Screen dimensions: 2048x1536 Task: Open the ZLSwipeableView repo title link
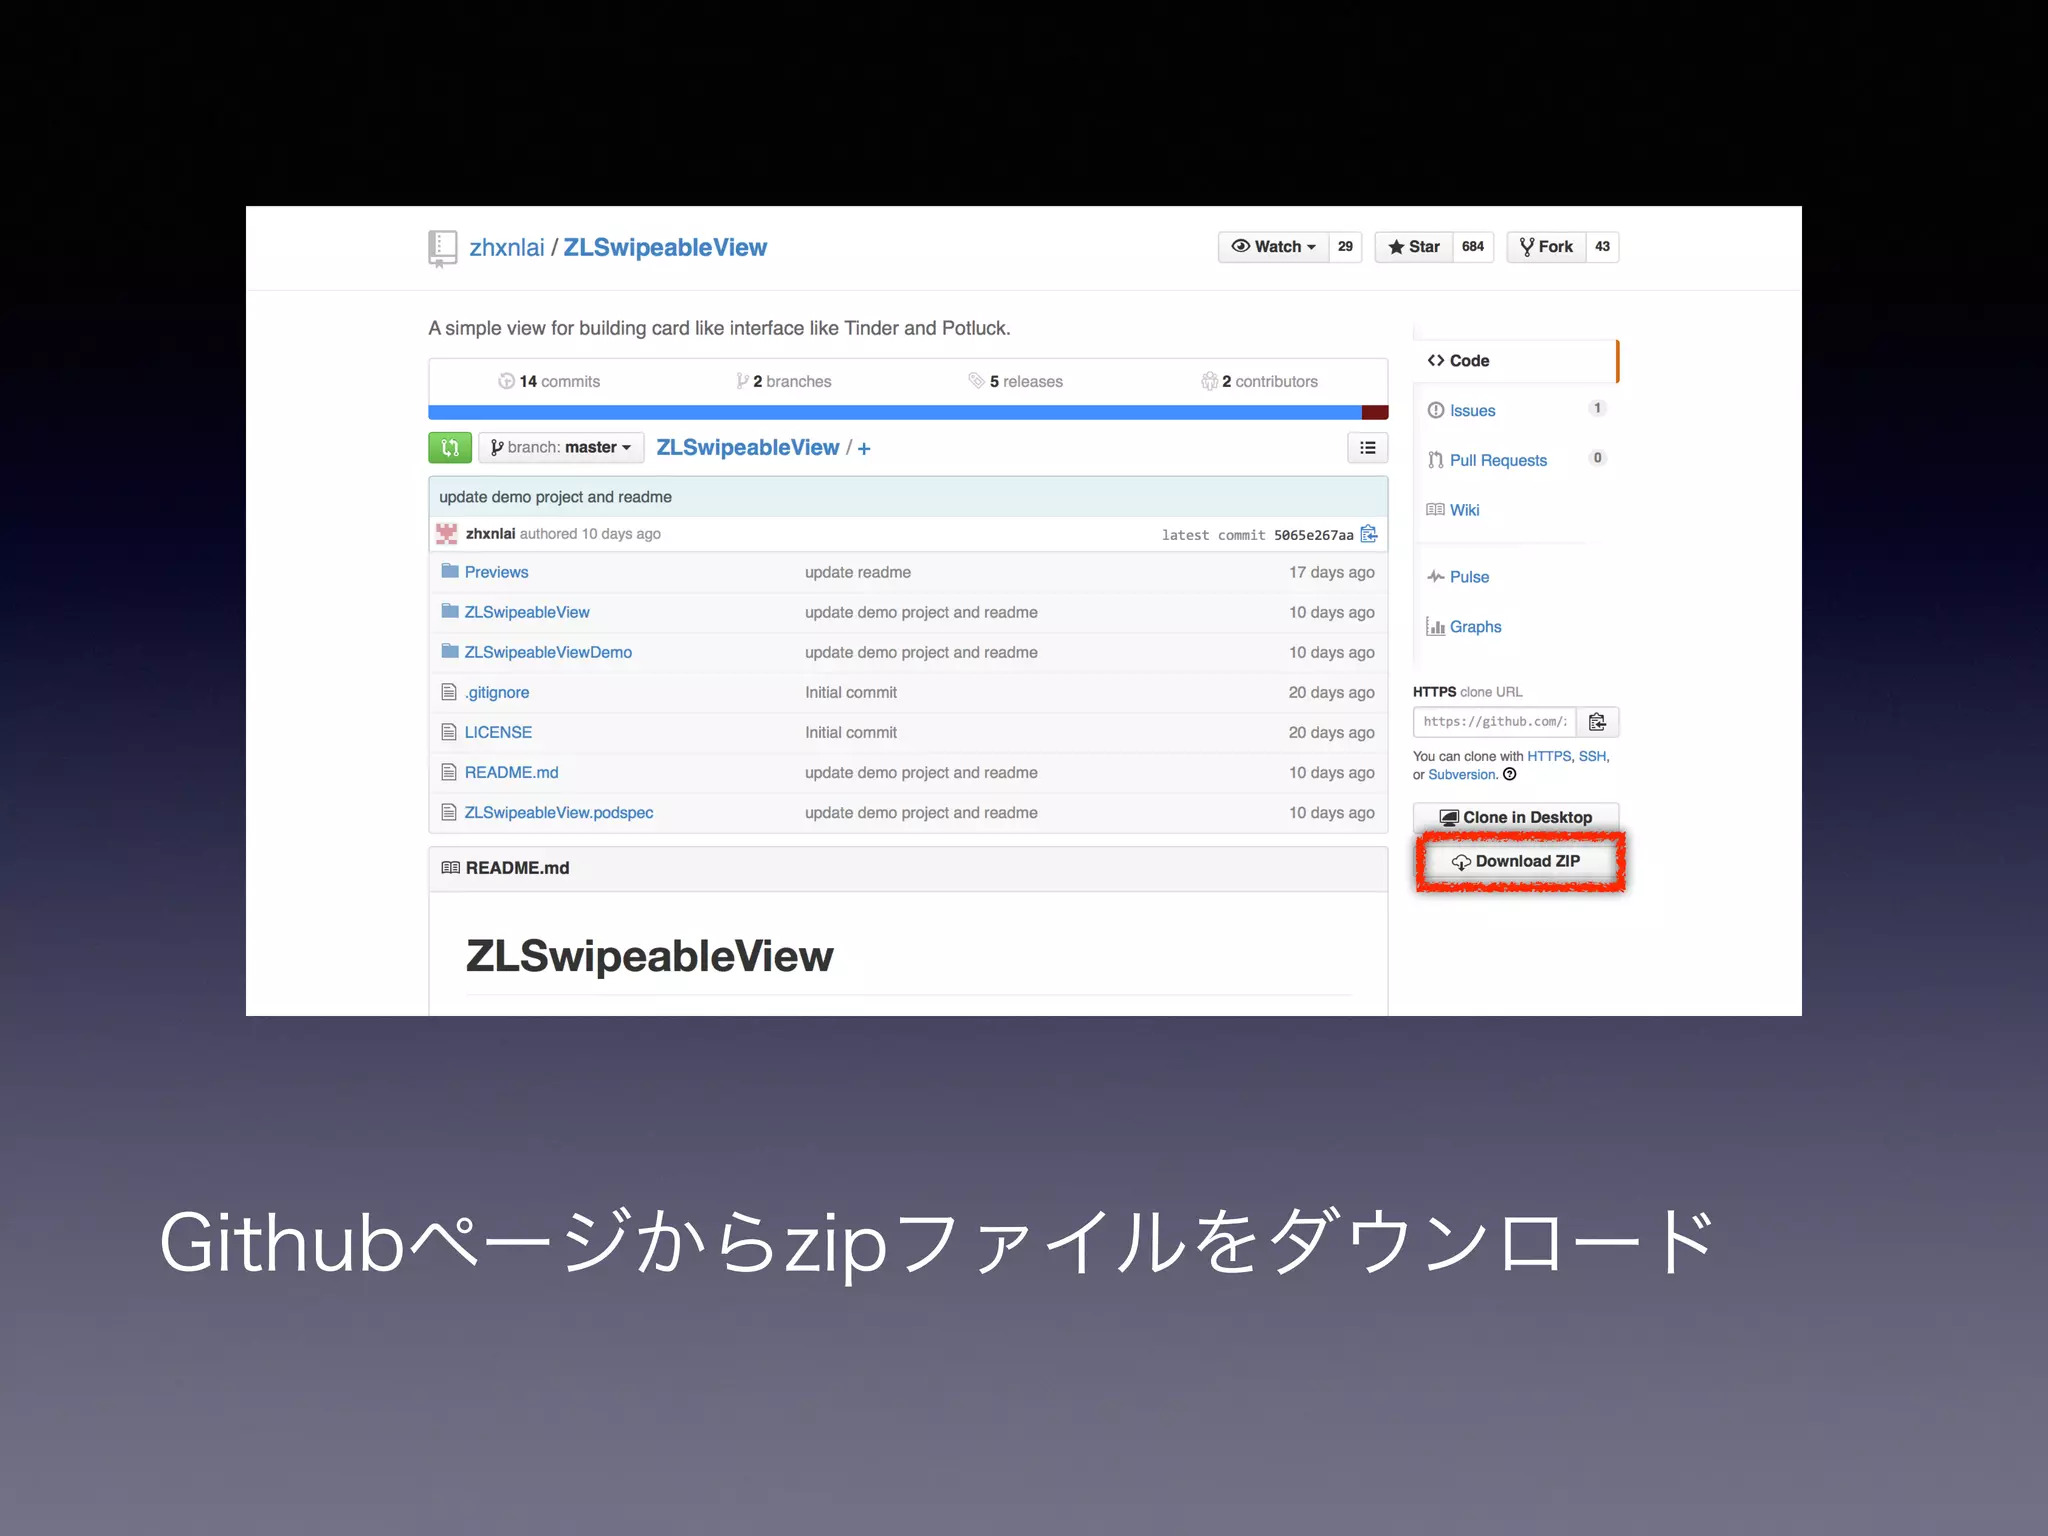[665, 248]
